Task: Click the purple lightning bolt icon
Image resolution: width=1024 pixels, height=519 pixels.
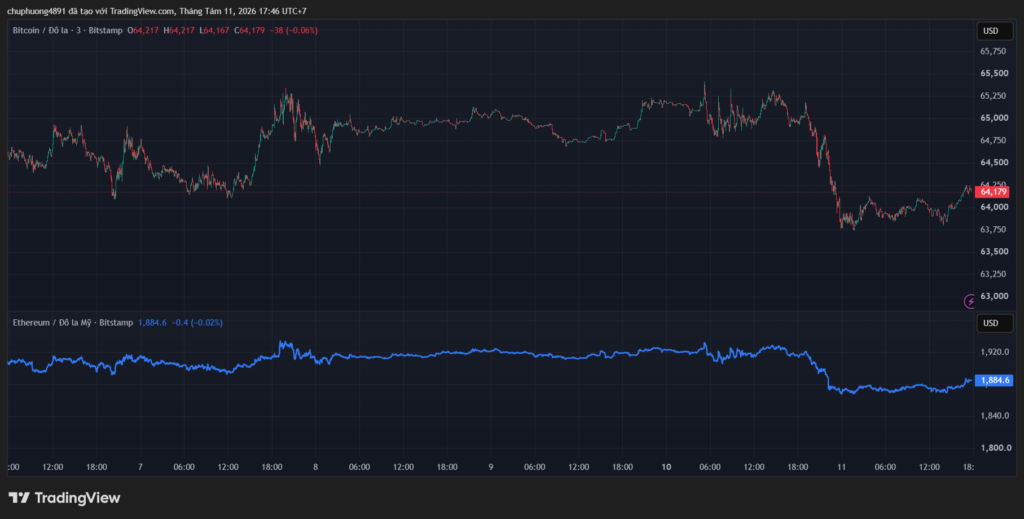Action: (970, 301)
